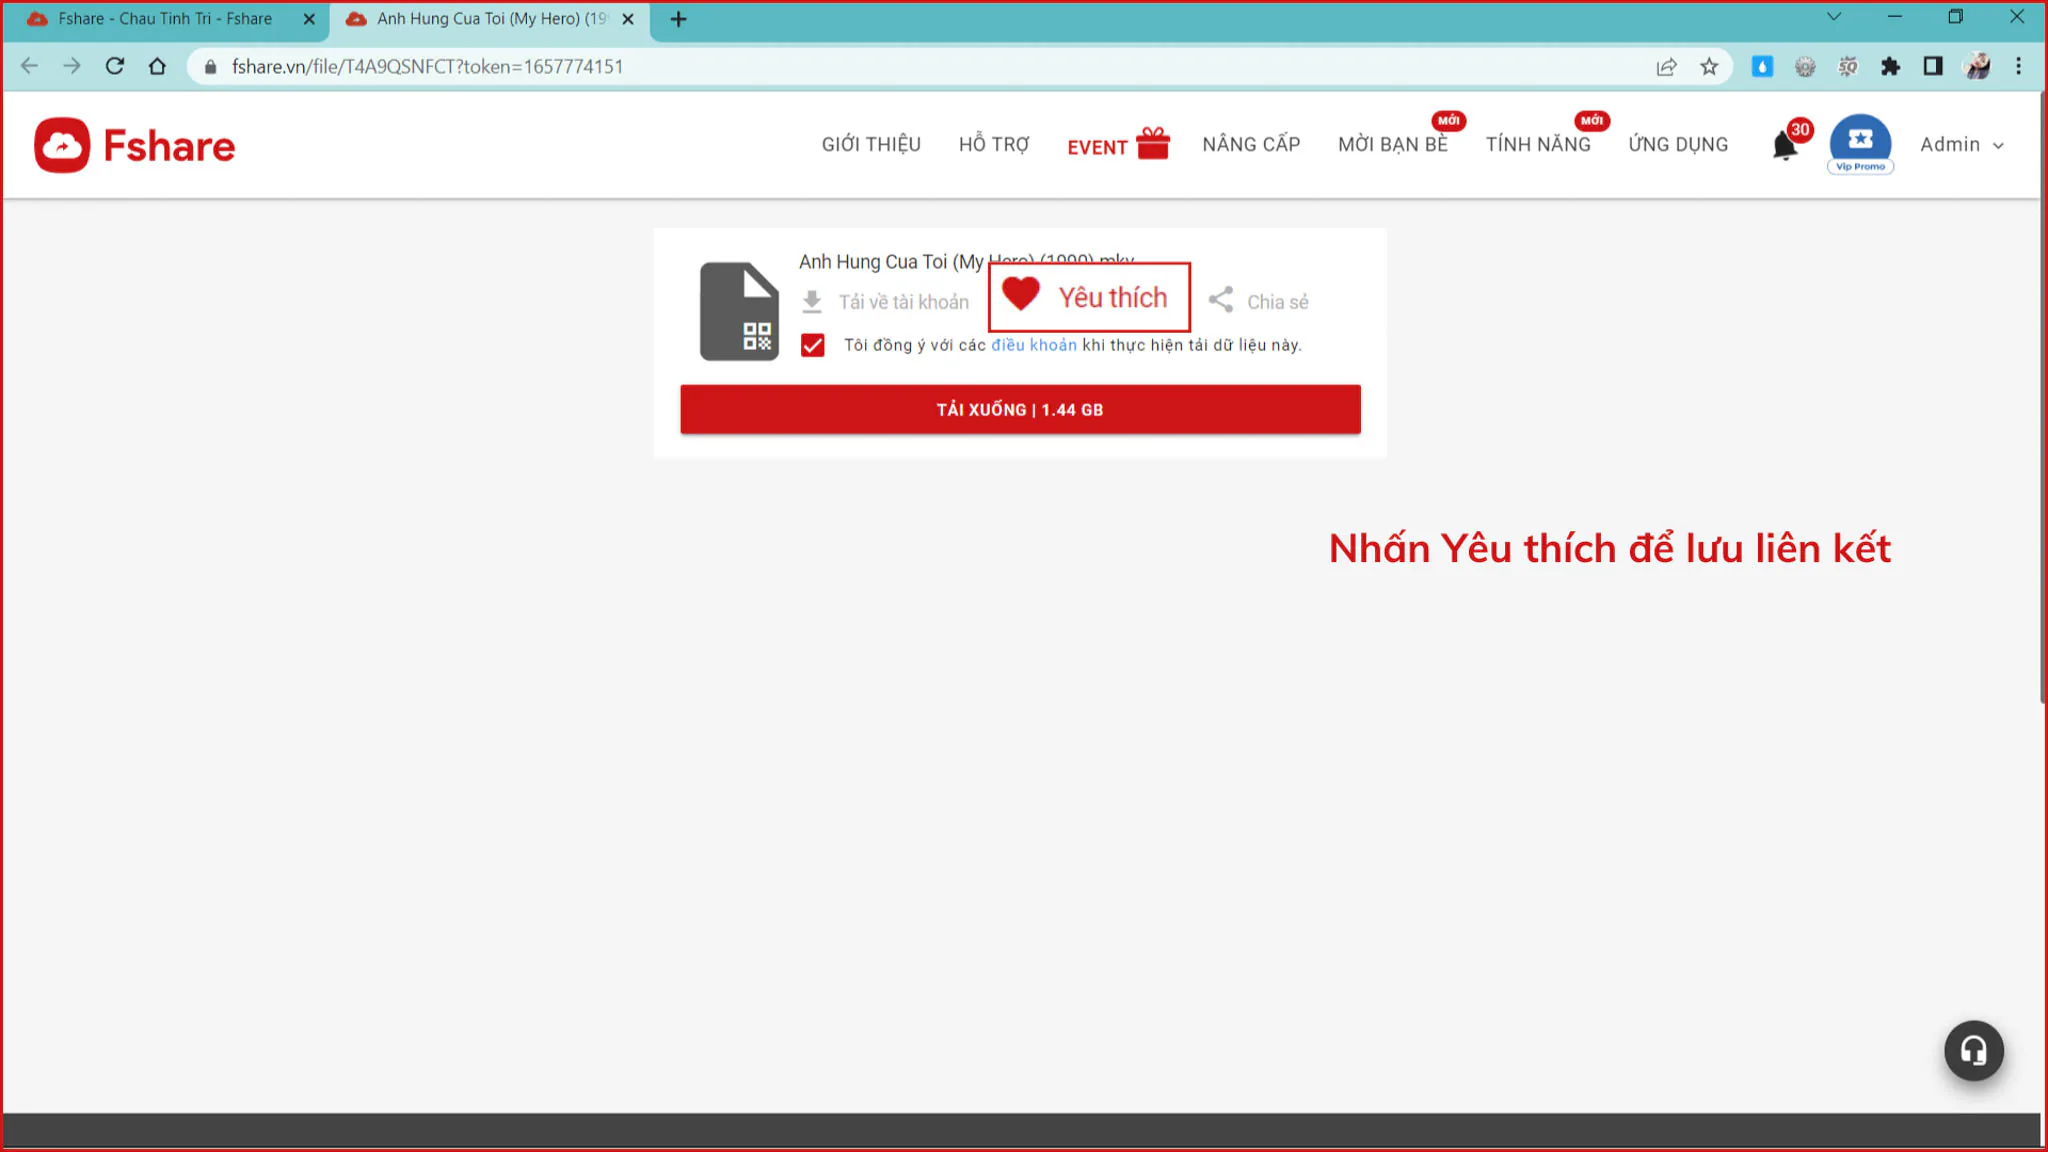The height and width of the screenshot is (1152, 2048).
Task: Open NÂNG CẤP menu item
Action: point(1251,145)
